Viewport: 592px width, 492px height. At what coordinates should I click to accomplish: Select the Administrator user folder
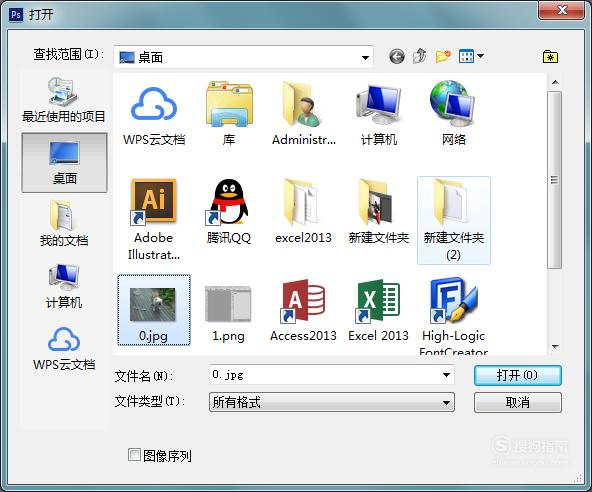pyautogui.click(x=304, y=114)
